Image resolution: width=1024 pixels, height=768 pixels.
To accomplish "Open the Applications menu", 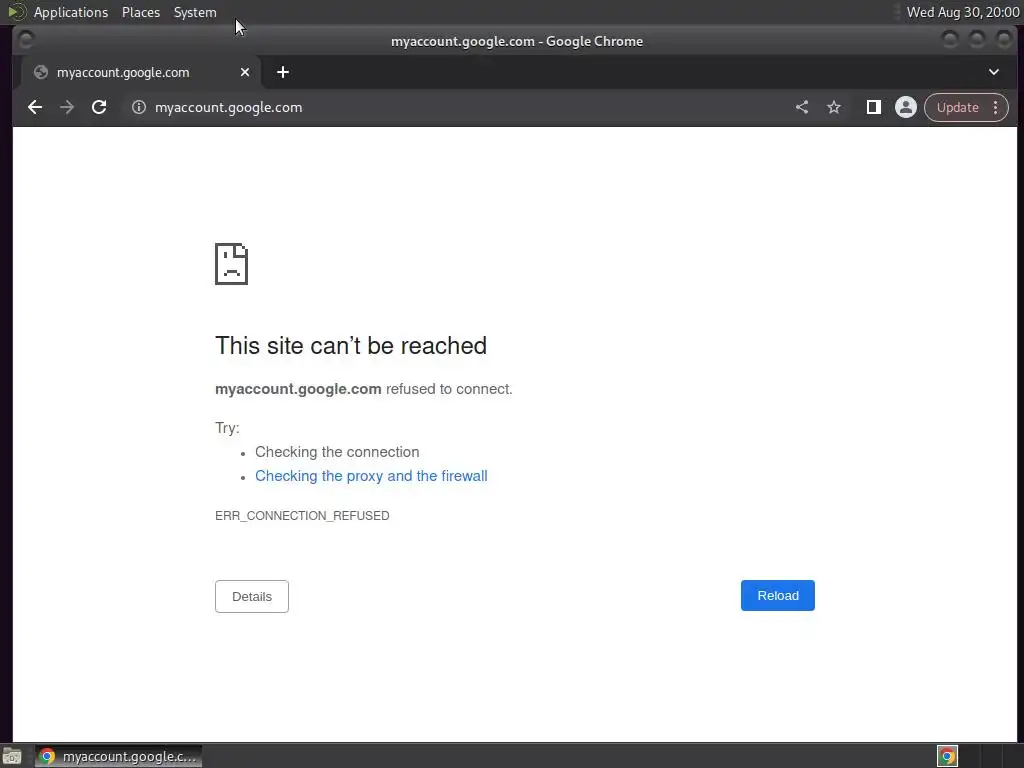I will tap(71, 12).
